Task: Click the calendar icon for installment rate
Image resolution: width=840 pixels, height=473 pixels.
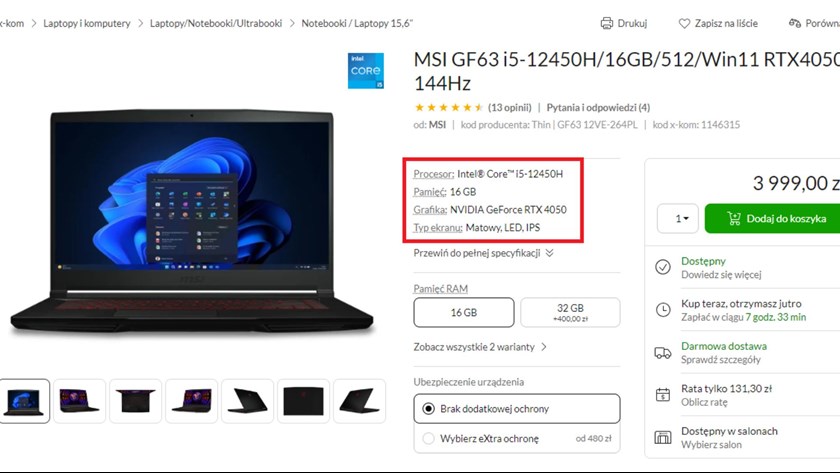Action: (663, 395)
